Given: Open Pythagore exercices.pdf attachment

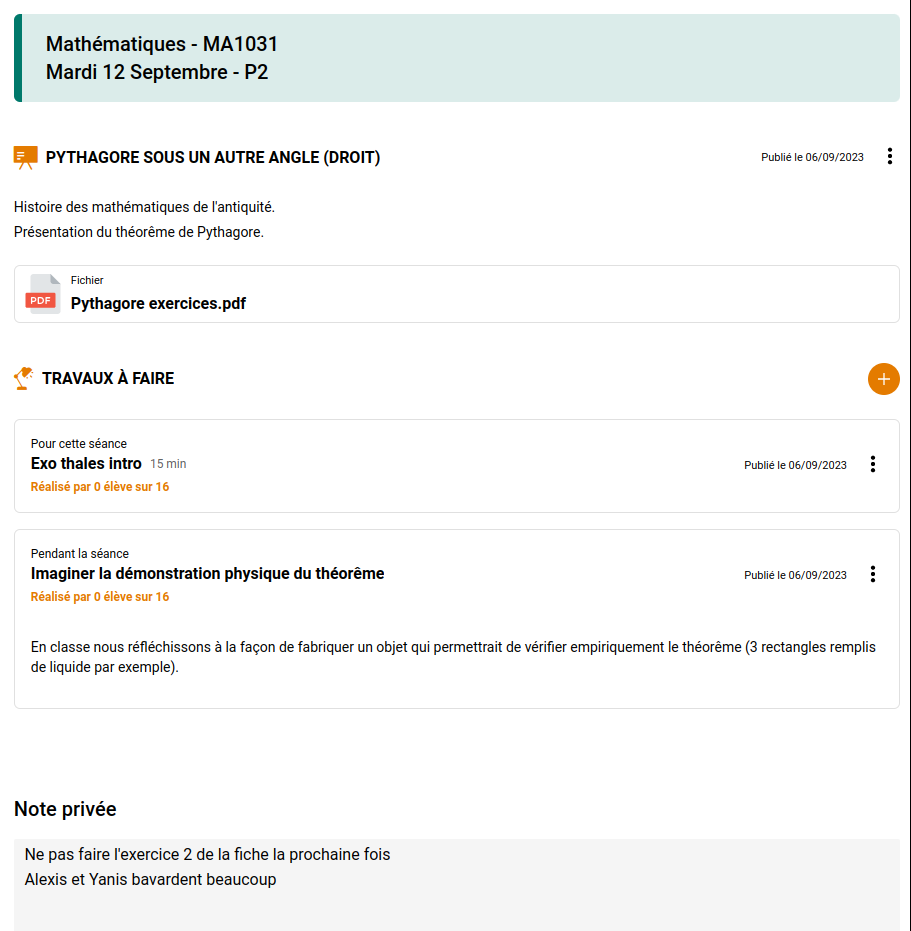Looking at the screenshot, I should coord(158,303).
